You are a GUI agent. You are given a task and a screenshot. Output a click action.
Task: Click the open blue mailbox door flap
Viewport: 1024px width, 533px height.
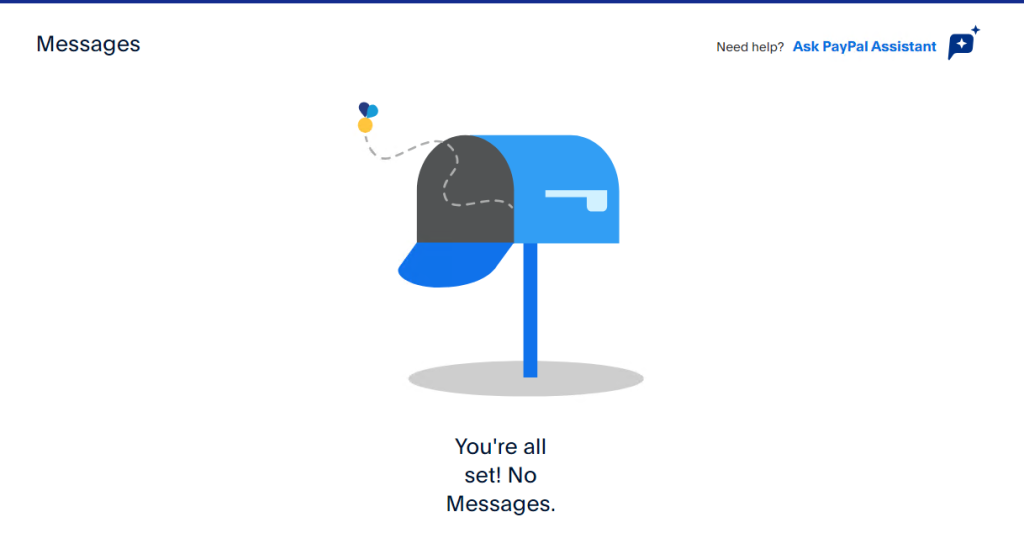(x=455, y=265)
